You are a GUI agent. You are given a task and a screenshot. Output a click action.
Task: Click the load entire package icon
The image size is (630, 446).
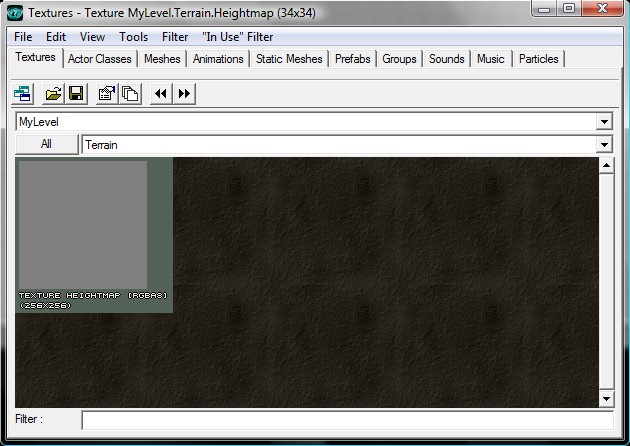pos(129,94)
